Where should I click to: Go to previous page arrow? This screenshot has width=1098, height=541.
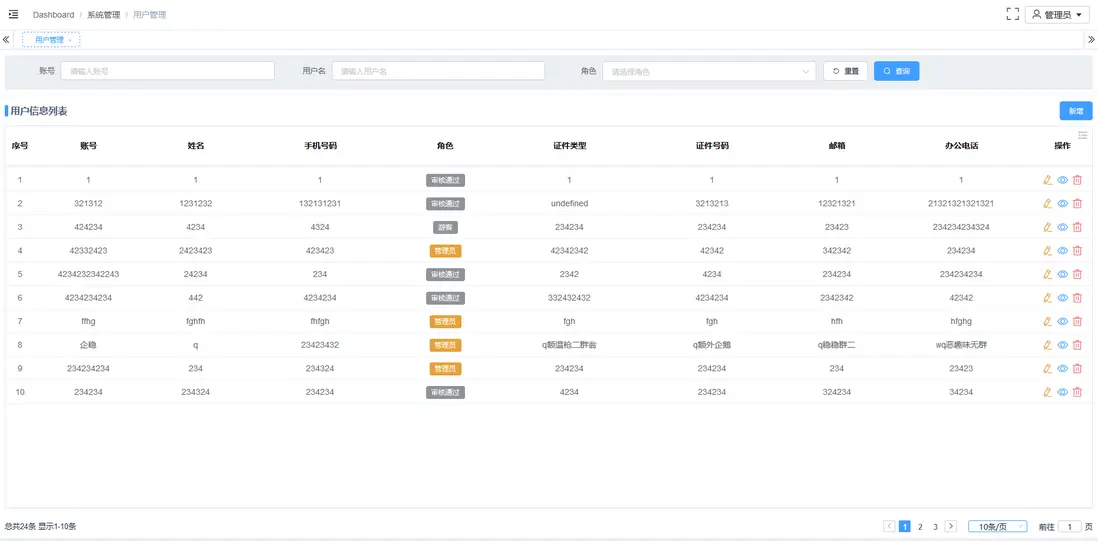pyautogui.click(x=889, y=526)
